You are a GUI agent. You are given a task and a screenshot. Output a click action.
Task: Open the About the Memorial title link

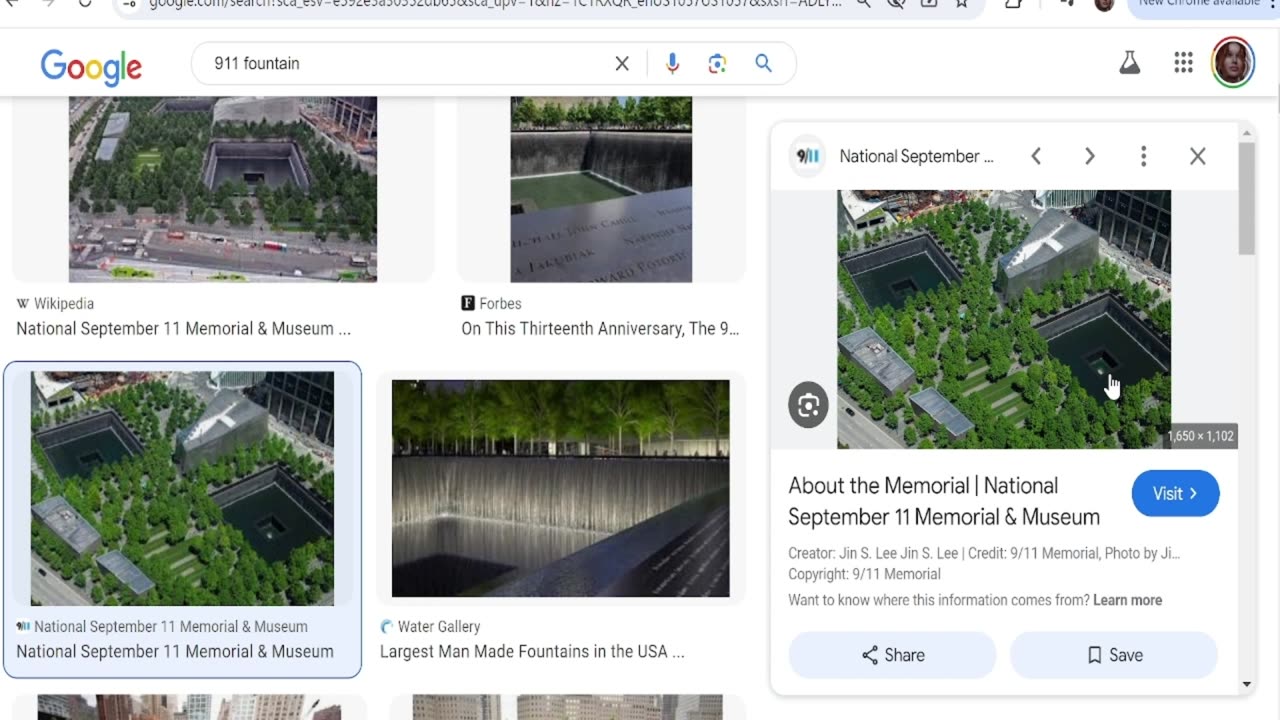tap(944, 501)
